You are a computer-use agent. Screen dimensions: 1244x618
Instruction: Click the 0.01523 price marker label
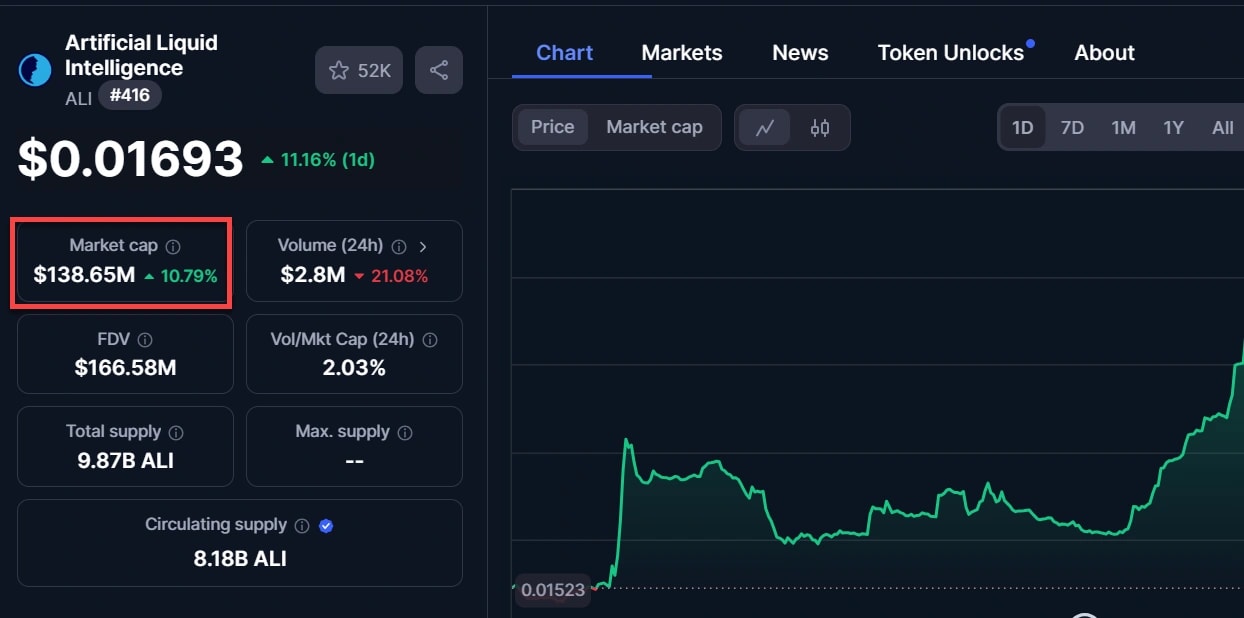pyautogui.click(x=553, y=589)
